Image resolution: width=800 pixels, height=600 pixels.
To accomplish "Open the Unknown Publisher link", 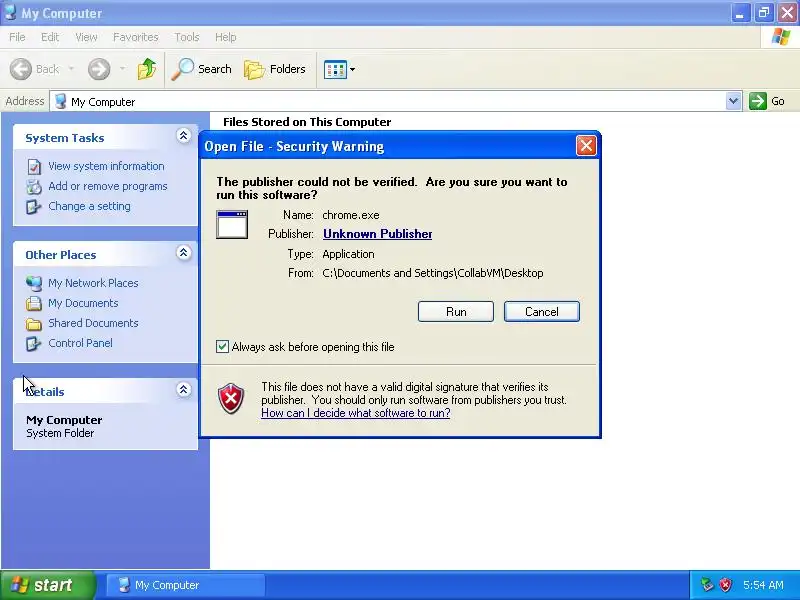I will [378, 234].
